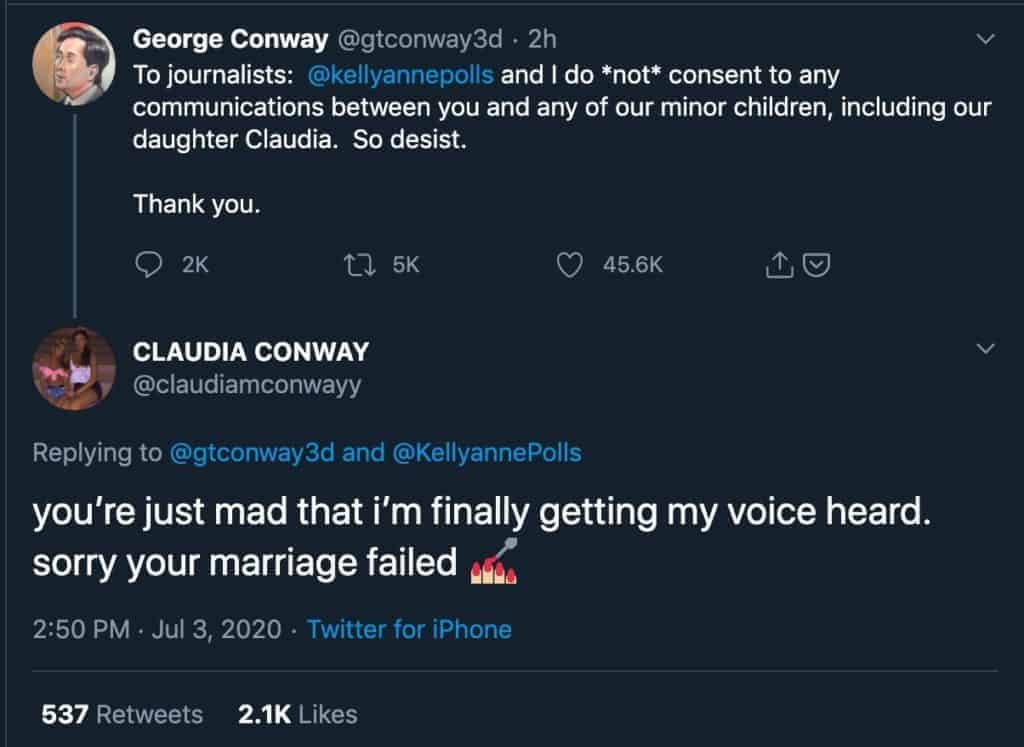Viewport: 1024px width, 747px height.
Task: Click the @gtconway3d link in Replying to
Action: pyautogui.click(x=252, y=453)
